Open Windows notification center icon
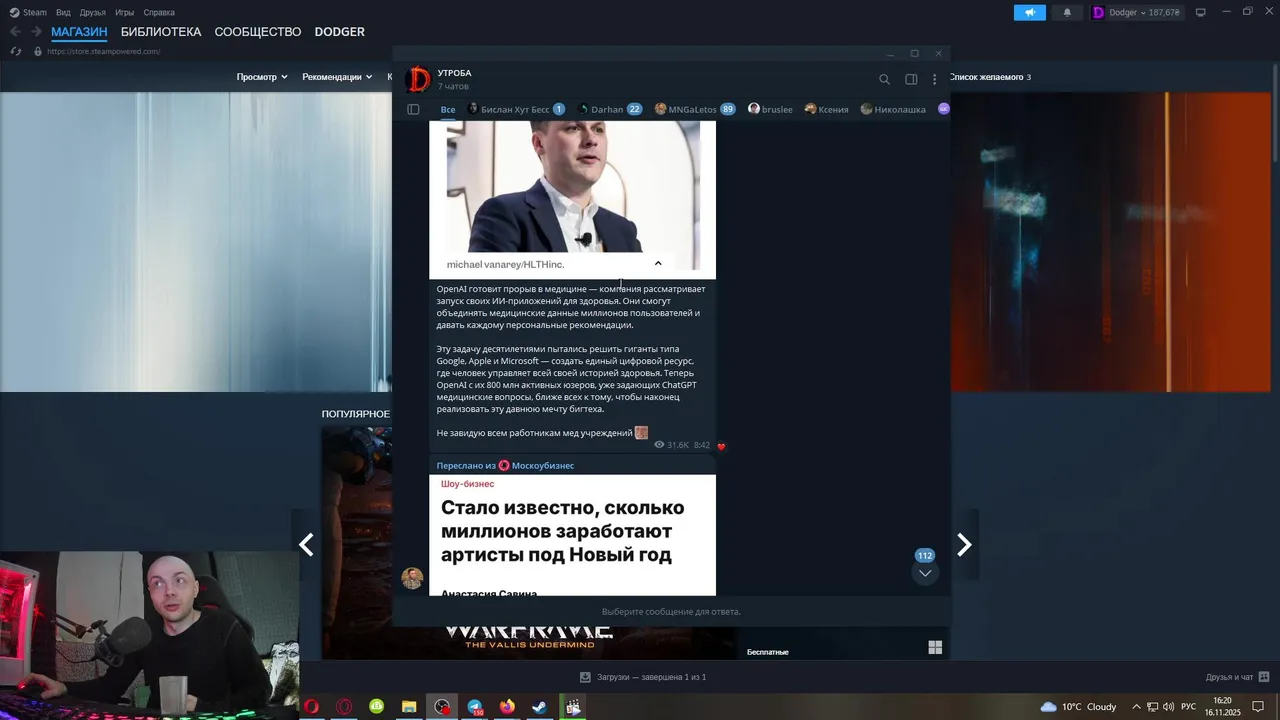Image resolution: width=1280 pixels, height=720 pixels. (x=1258, y=706)
